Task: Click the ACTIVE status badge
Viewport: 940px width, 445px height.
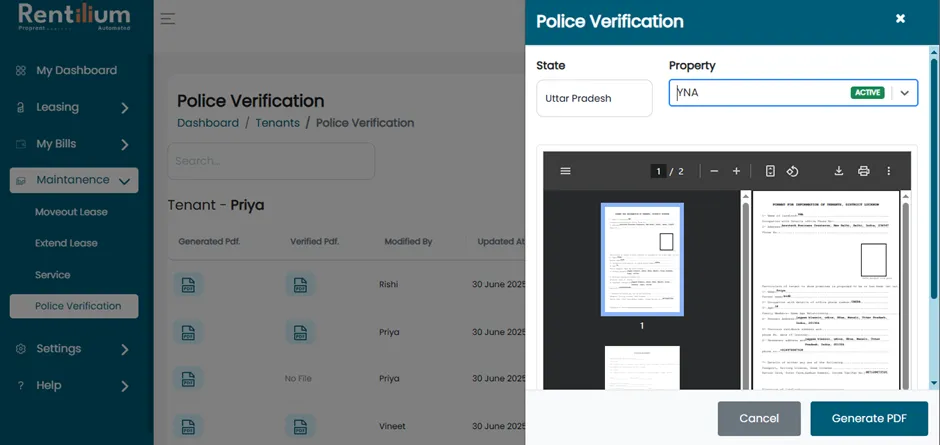Action: (x=867, y=93)
